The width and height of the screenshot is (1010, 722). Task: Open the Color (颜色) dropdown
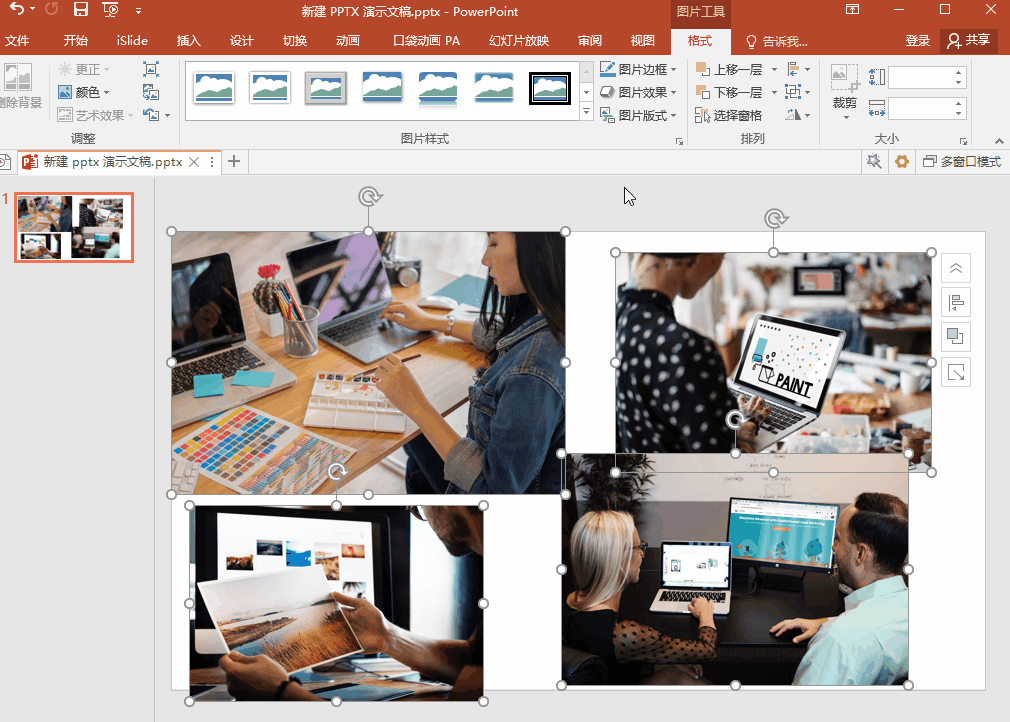(84, 92)
